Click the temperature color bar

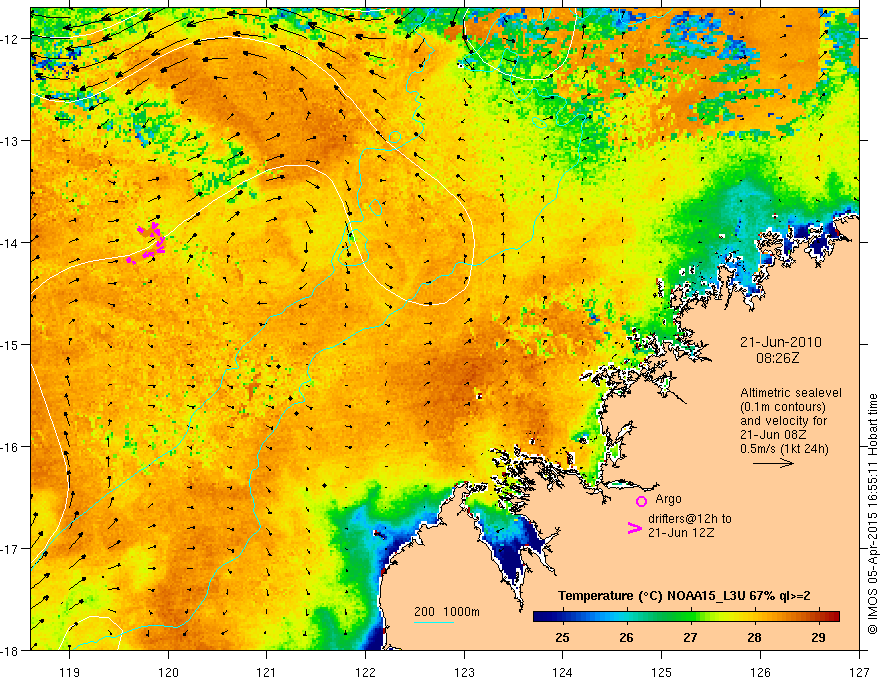click(686, 617)
